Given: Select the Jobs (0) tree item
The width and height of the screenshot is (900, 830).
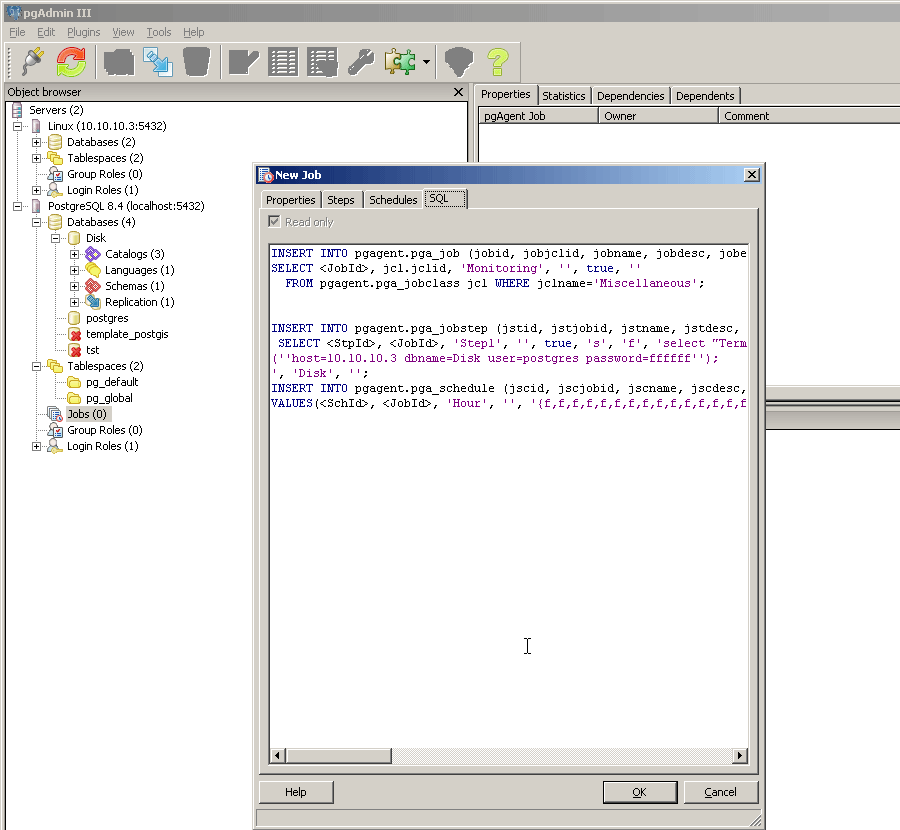Looking at the screenshot, I should point(86,414).
